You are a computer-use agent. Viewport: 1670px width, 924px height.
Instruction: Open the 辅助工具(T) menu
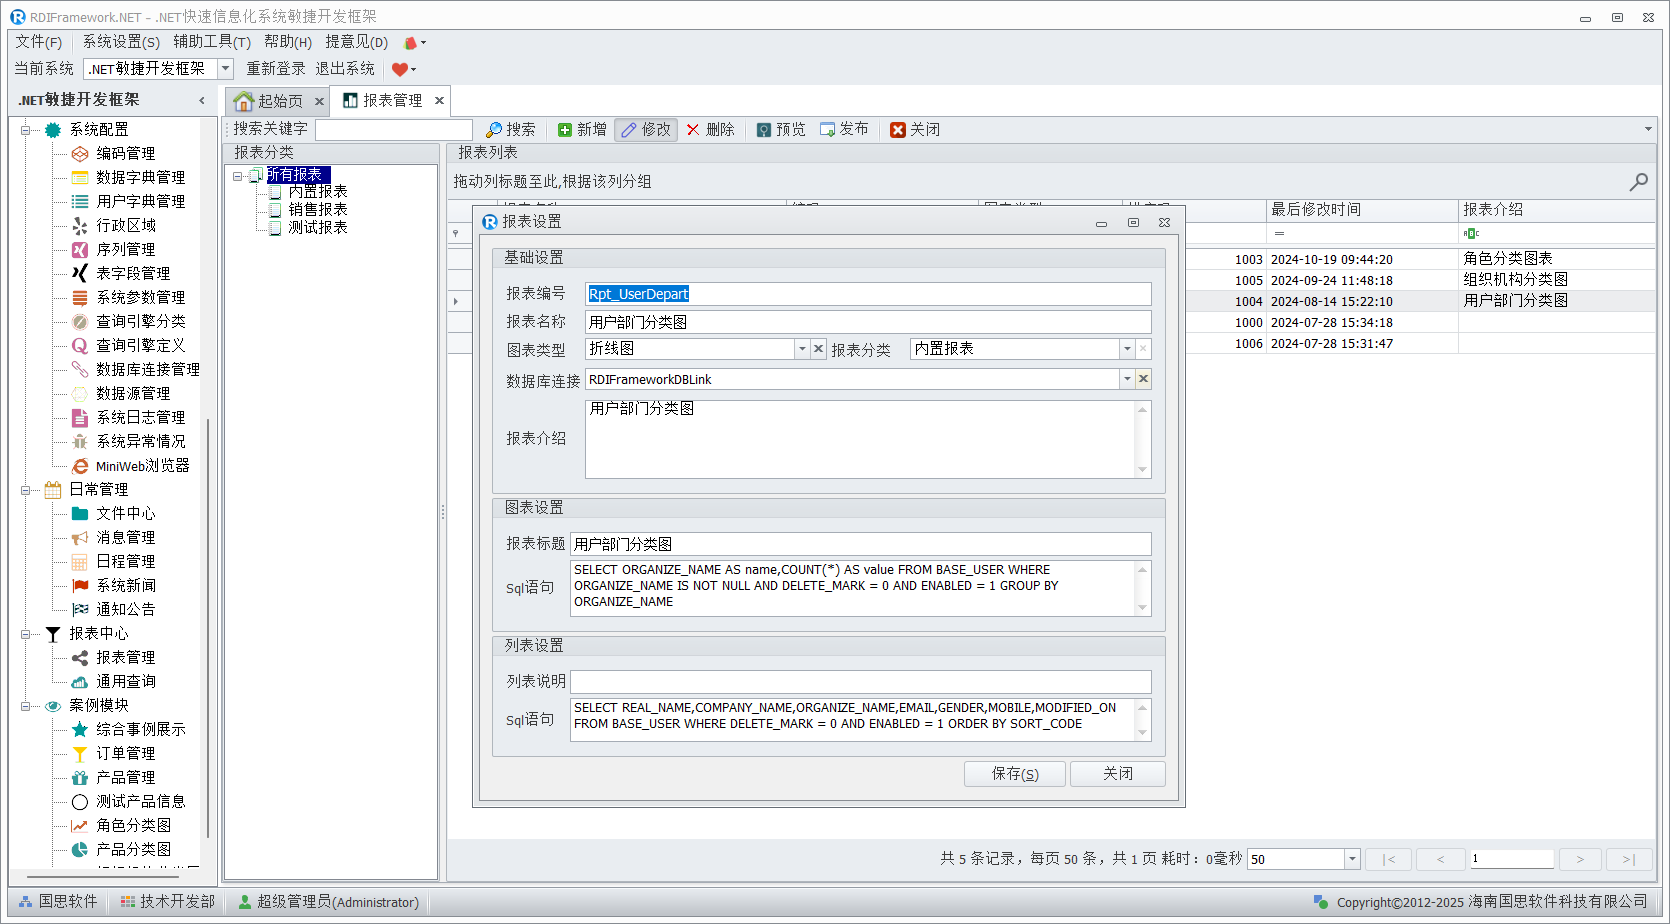coord(211,42)
